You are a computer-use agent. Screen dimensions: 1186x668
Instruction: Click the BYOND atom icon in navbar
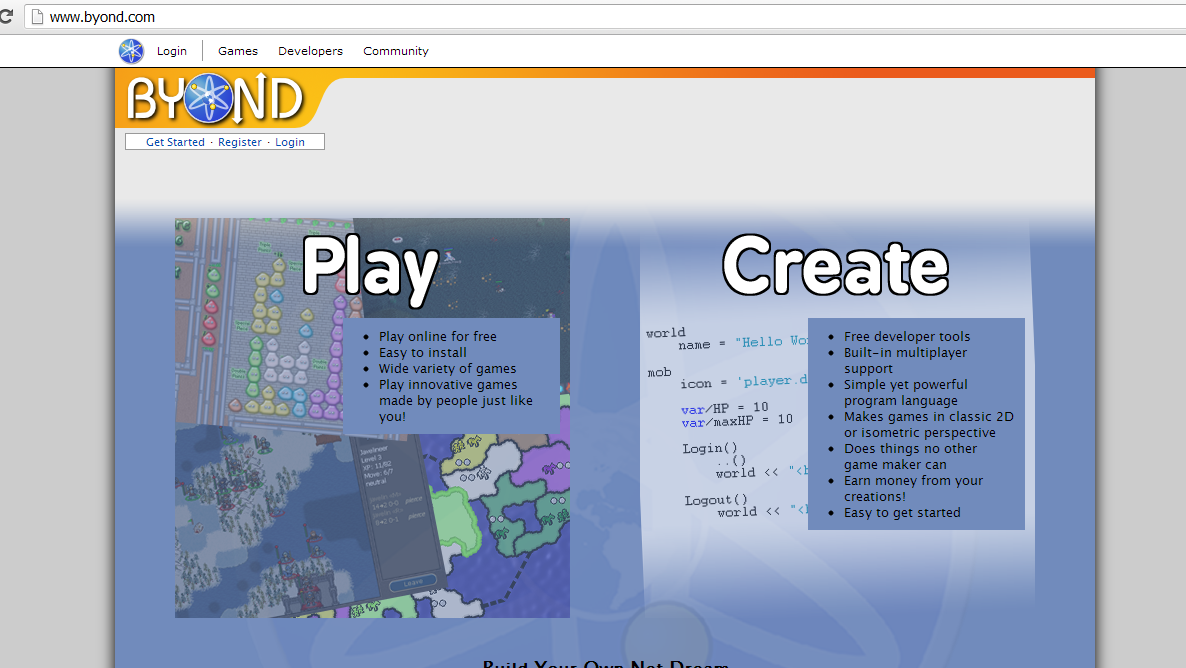pyautogui.click(x=131, y=51)
